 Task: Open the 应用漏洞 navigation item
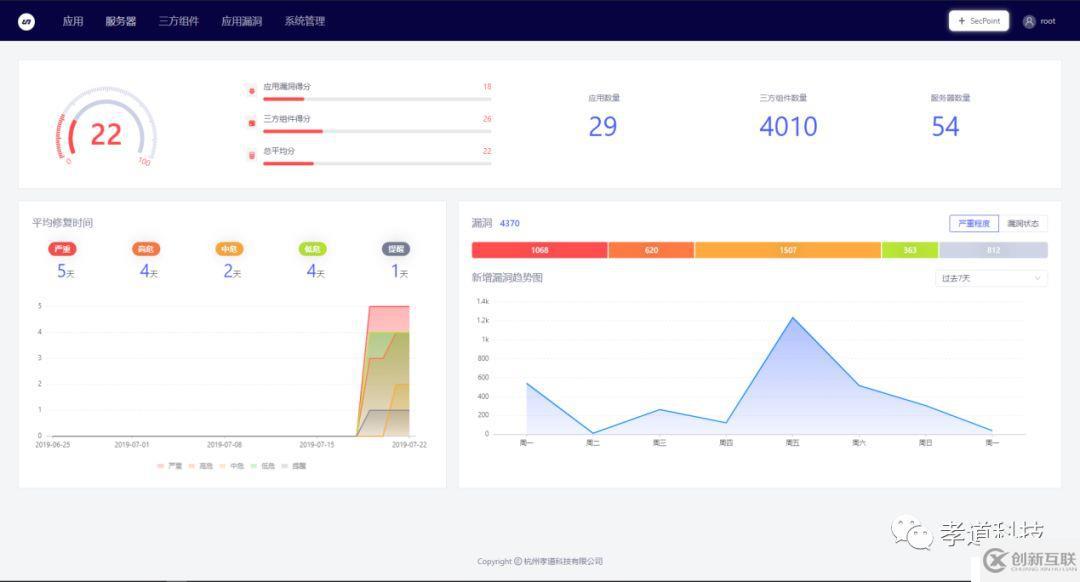tap(242, 21)
